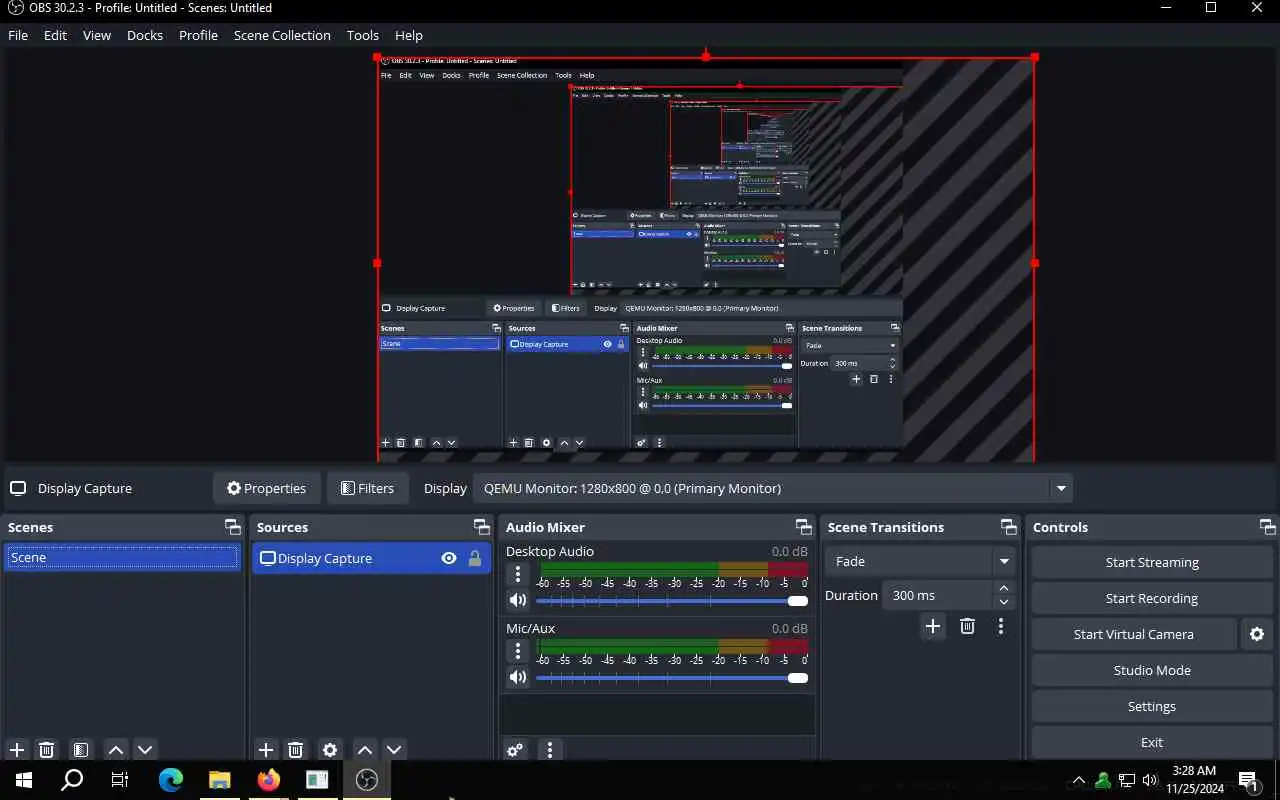Open Microsoft Edge from taskbar

pyautogui.click(x=171, y=780)
